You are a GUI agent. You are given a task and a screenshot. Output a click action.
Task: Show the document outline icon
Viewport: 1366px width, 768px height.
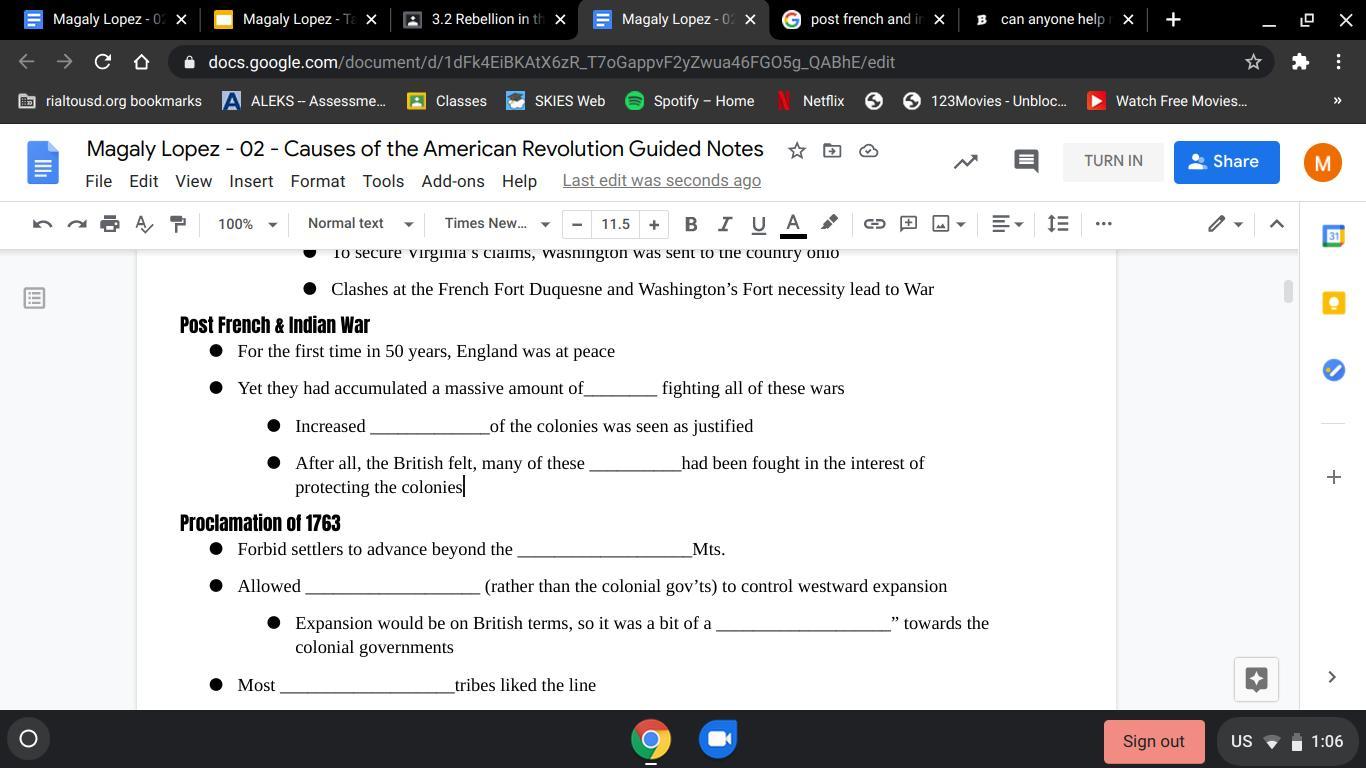click(x=34, y=298)
